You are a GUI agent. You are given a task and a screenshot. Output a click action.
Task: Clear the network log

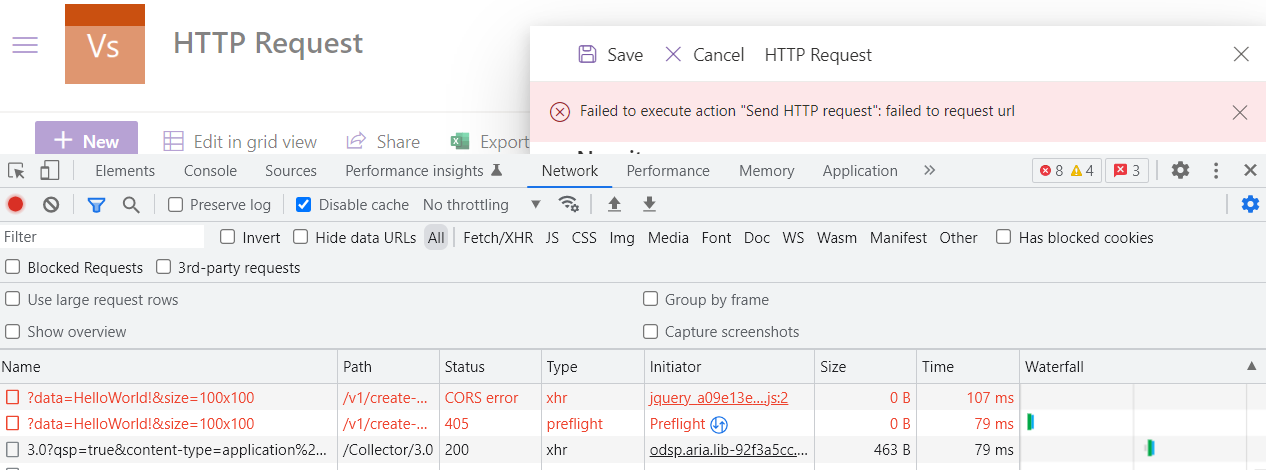tap(51, 205)
